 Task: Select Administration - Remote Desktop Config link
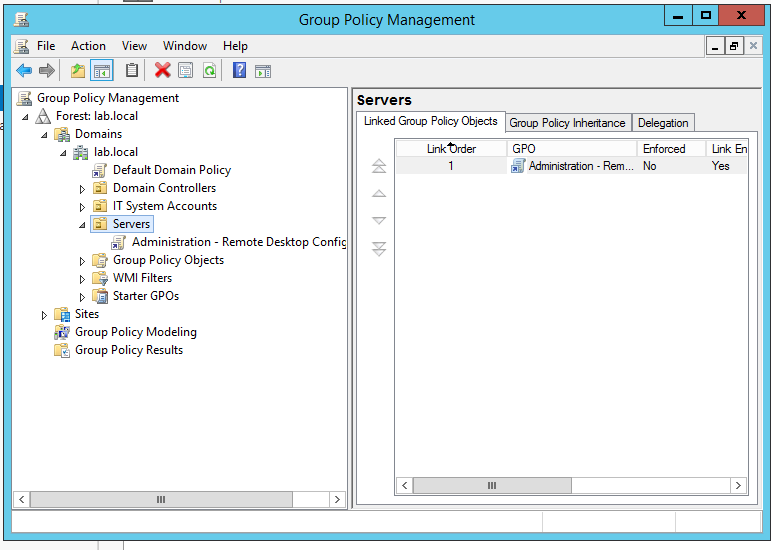coord(239,242)
